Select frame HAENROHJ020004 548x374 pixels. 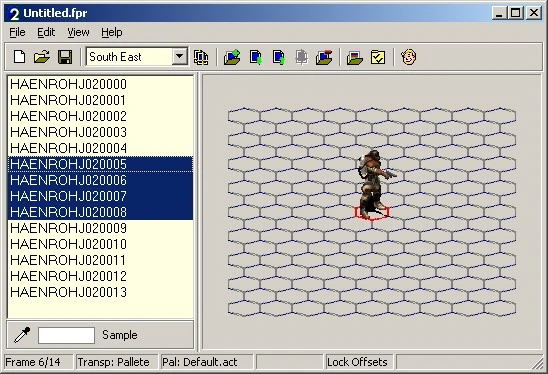[100, 148]
